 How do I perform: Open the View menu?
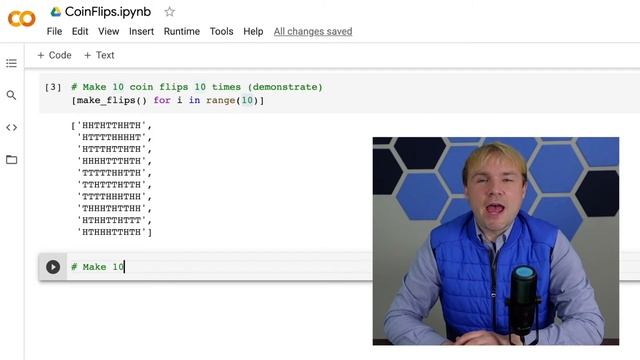(x=109, y=31)
